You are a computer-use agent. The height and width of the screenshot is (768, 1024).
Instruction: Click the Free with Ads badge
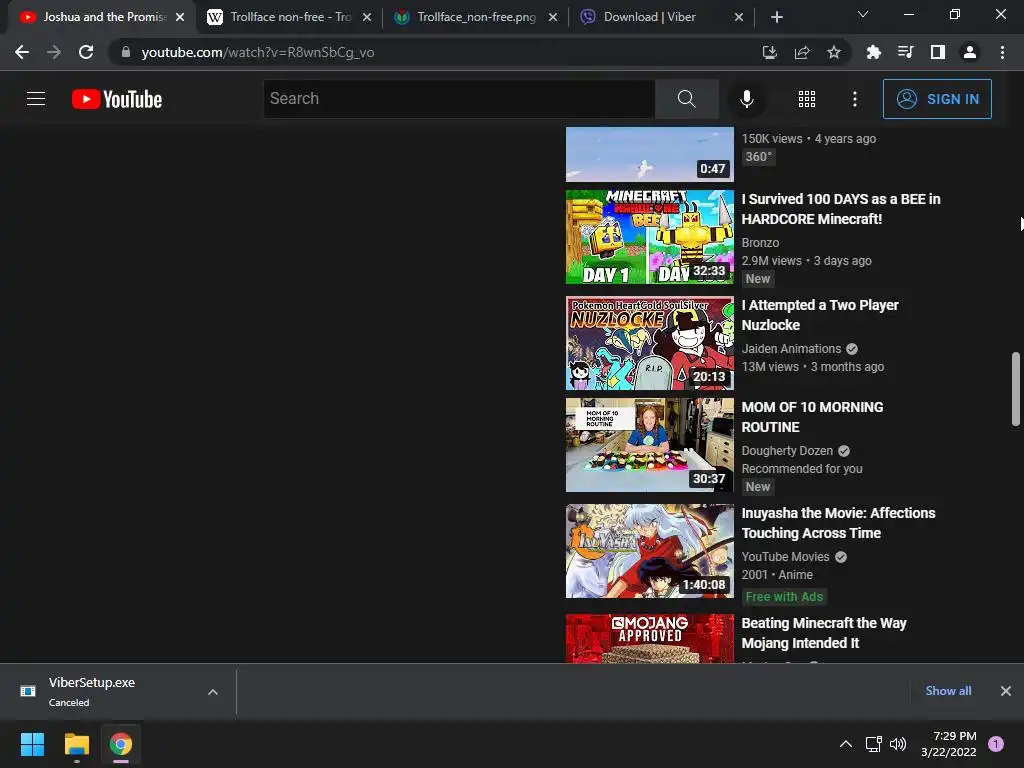[x=784, y=596]
